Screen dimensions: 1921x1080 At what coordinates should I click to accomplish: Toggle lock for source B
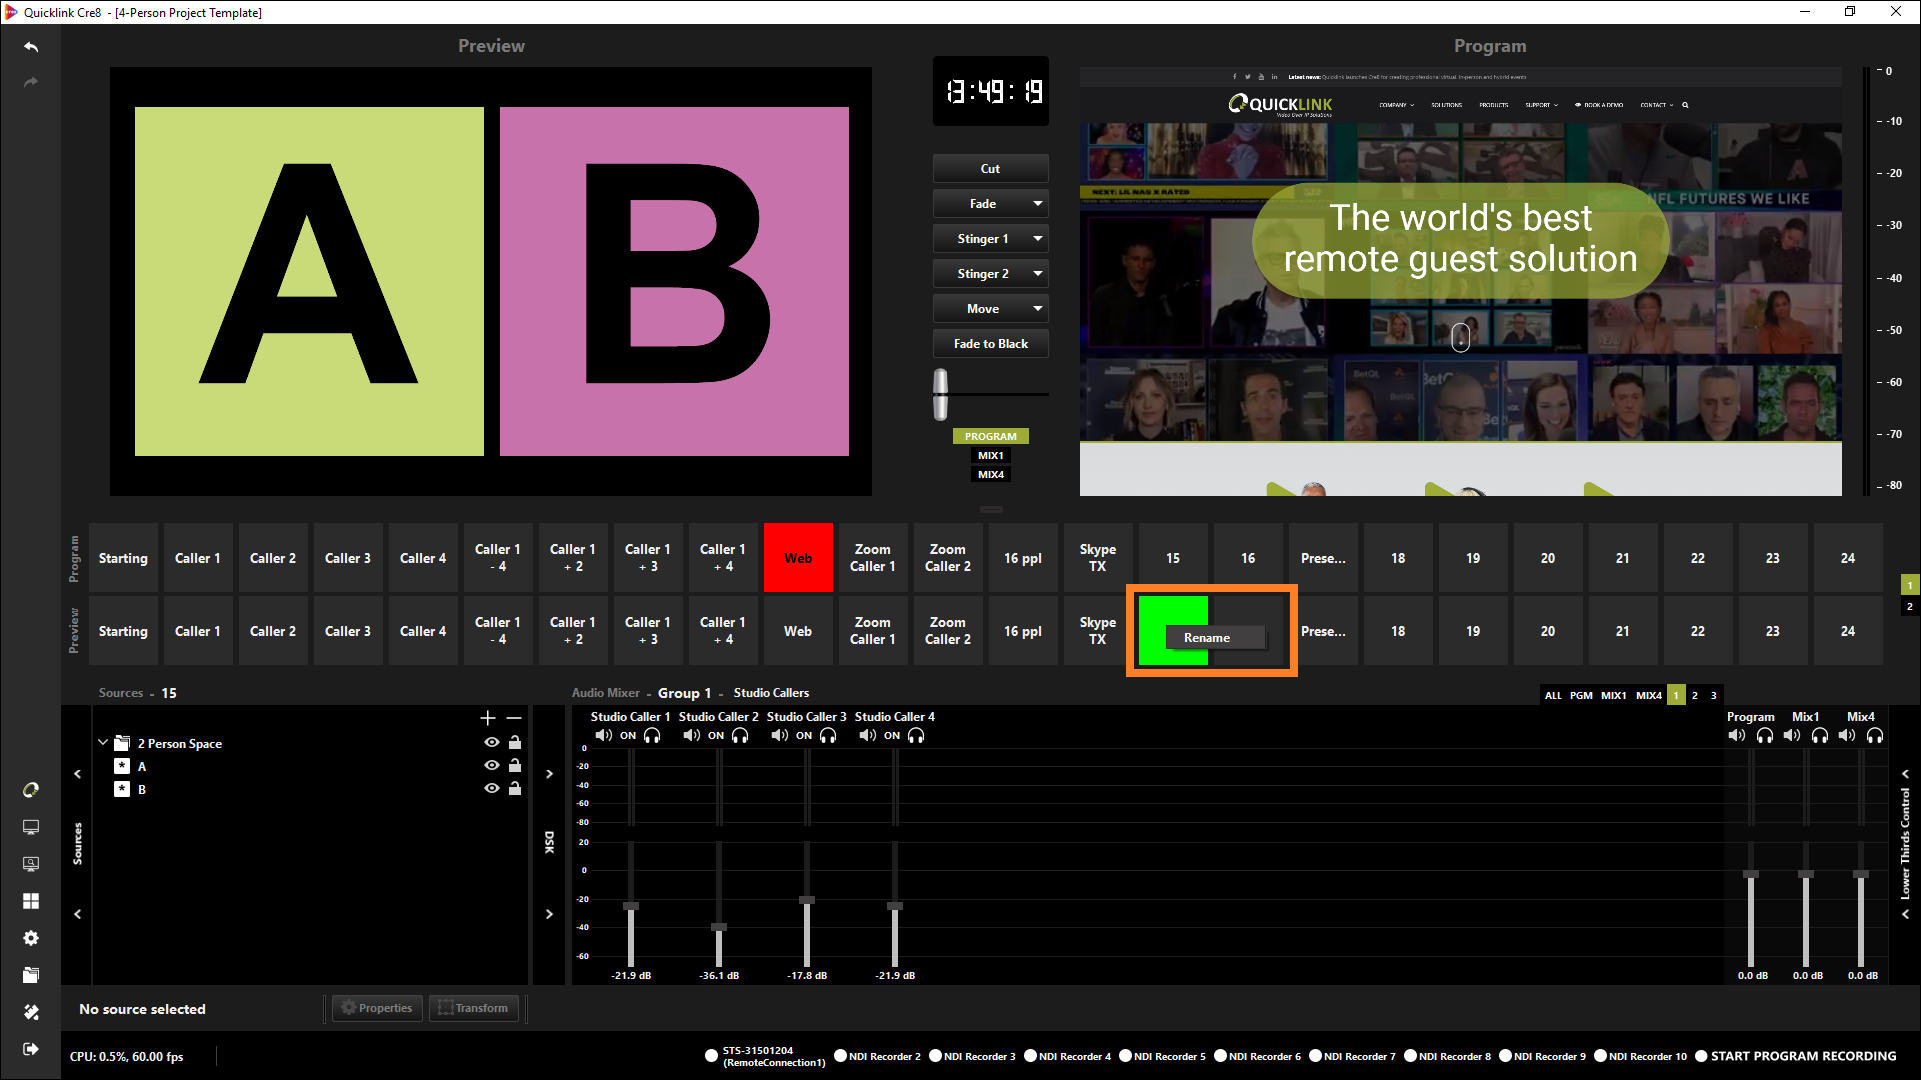pos(515,789)
